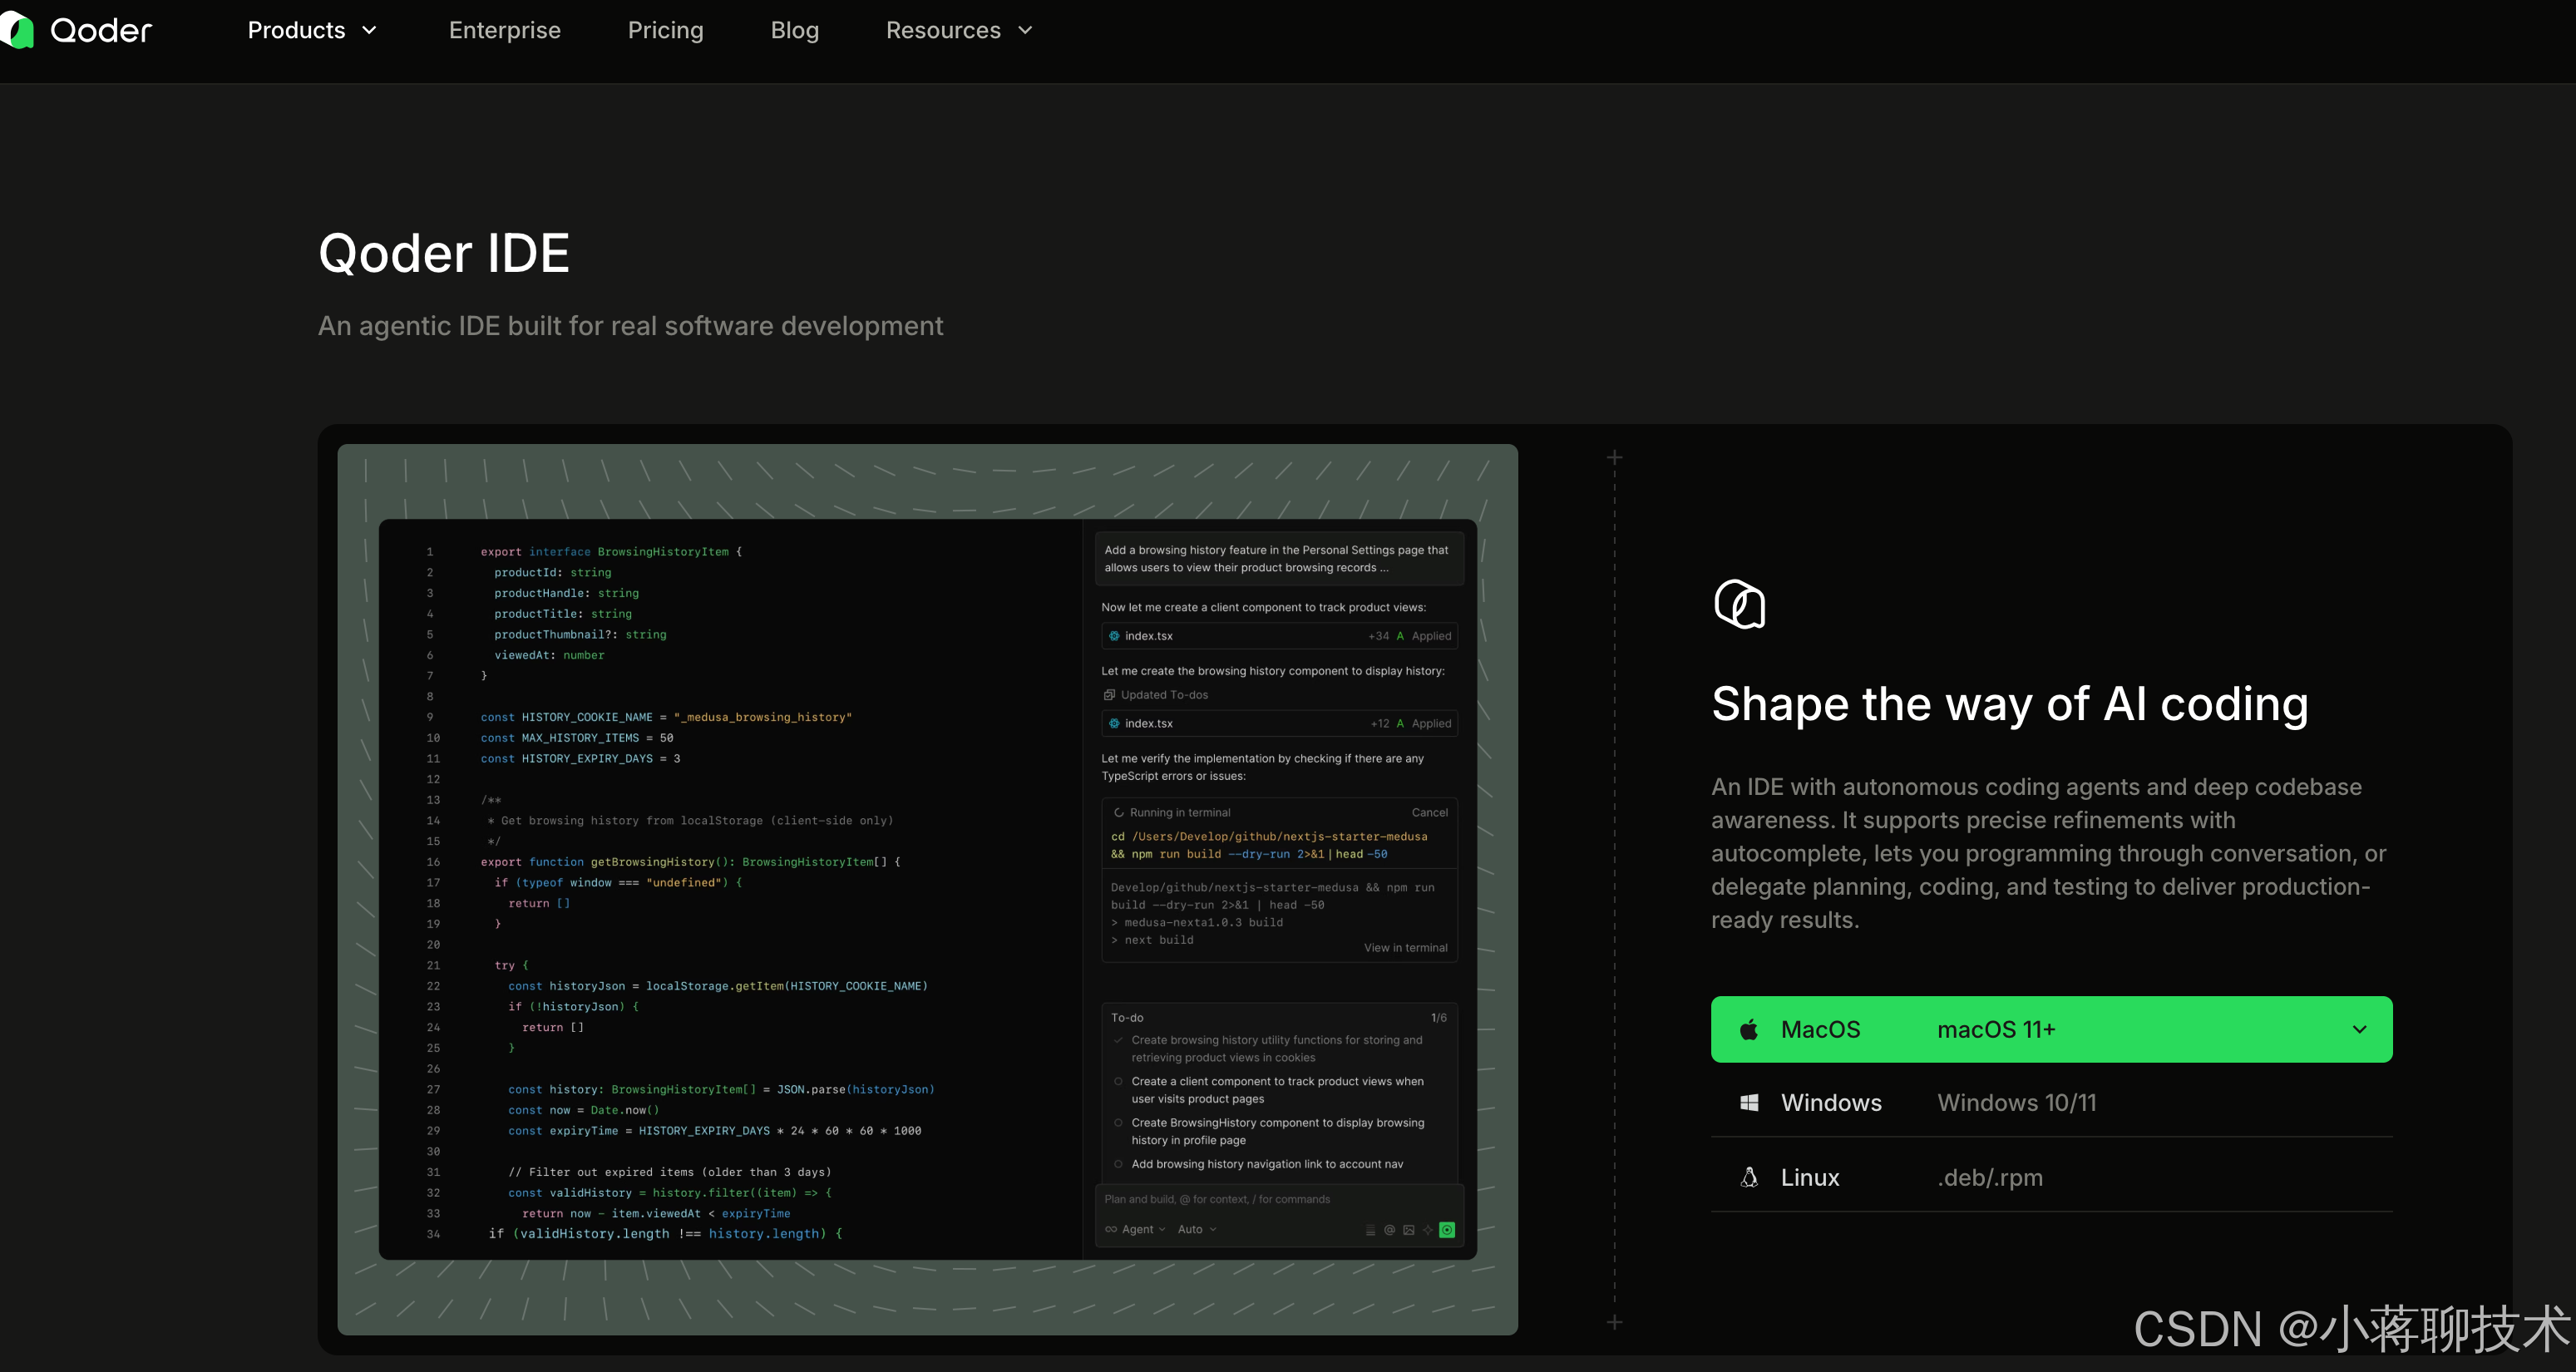
Task: Open the Products menu
Action: point(311,30)
